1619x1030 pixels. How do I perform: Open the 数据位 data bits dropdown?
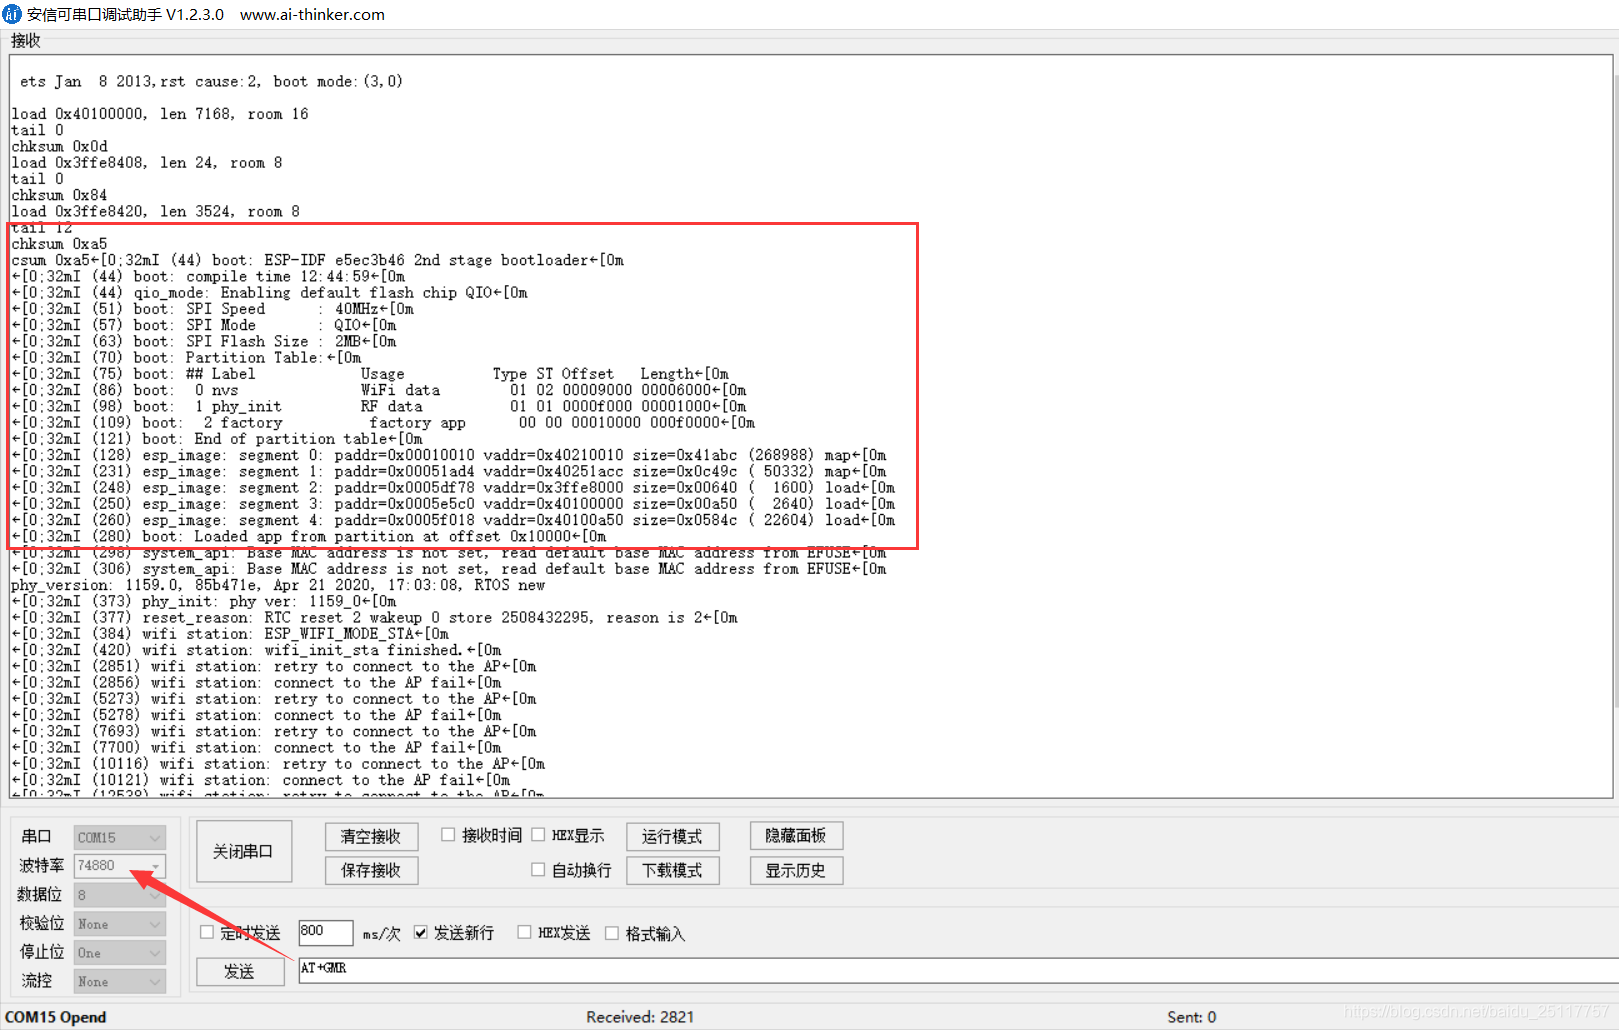point(119,895)
